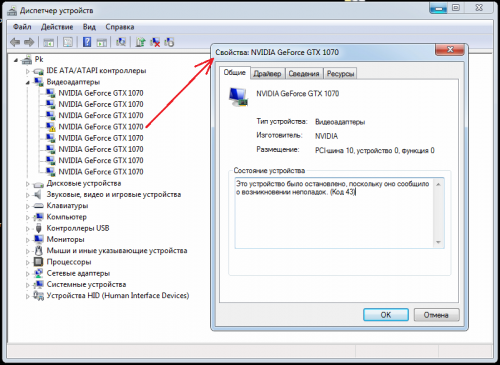Close the NVIDIA GeForce GTX 1070 Properties dialog
The width and height of the screenshot is (500, 365).
(450, 50)
